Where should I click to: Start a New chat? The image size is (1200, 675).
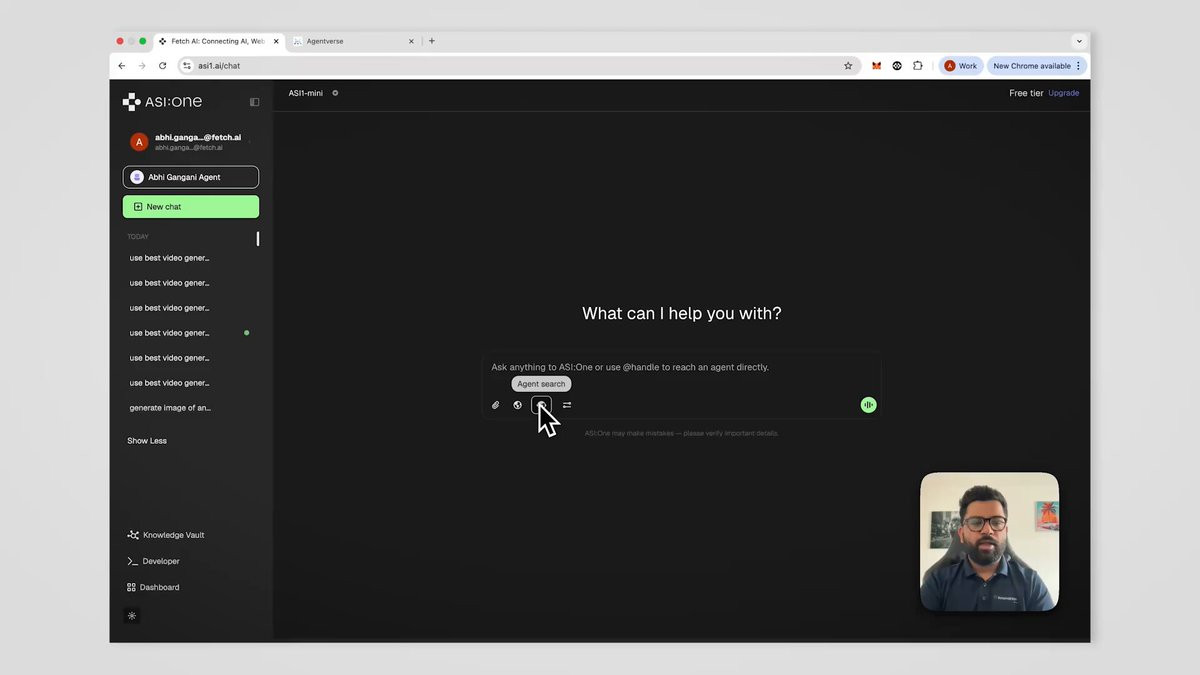coord(191,207)
